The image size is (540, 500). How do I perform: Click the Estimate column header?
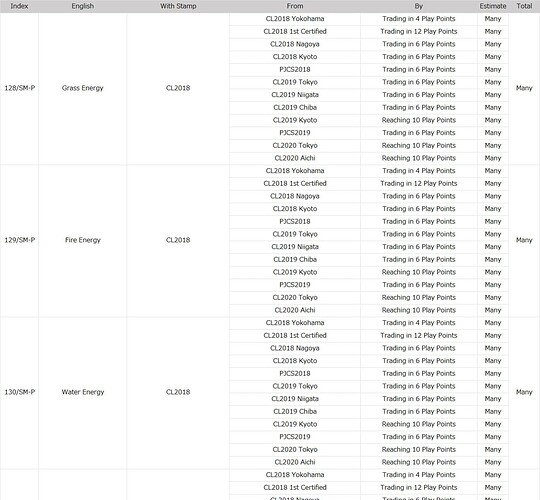click(x=493, y=6)
